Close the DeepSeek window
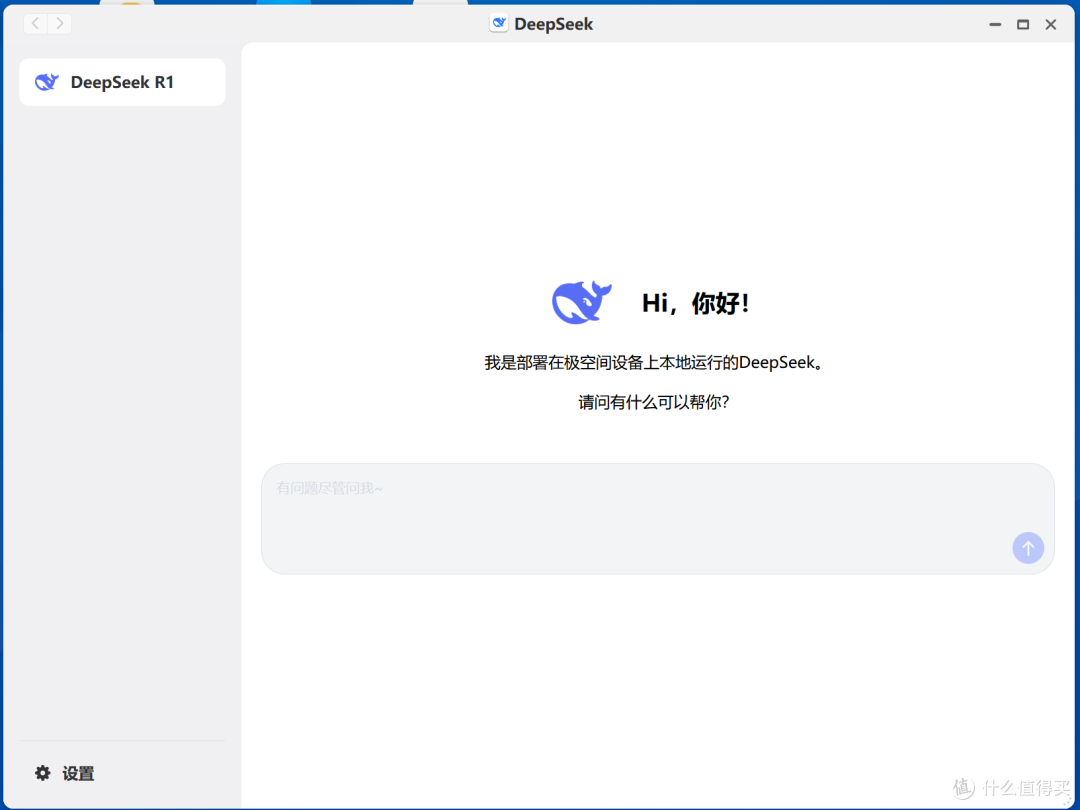This screenshot has height=810, width=1080. coord(1050,24)
